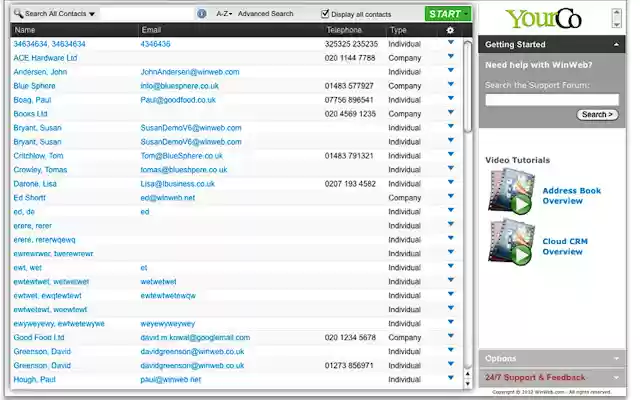Open contact ed, de

click(24, 212)
